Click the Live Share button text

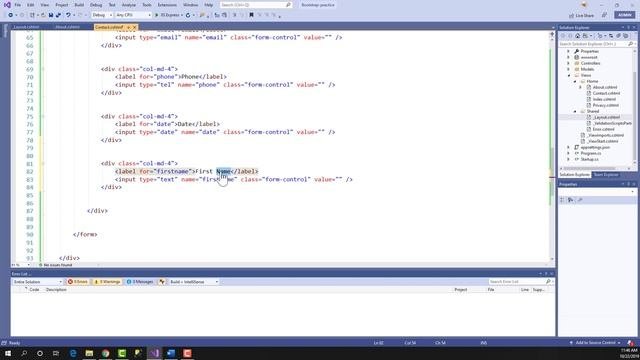[584, 16]
